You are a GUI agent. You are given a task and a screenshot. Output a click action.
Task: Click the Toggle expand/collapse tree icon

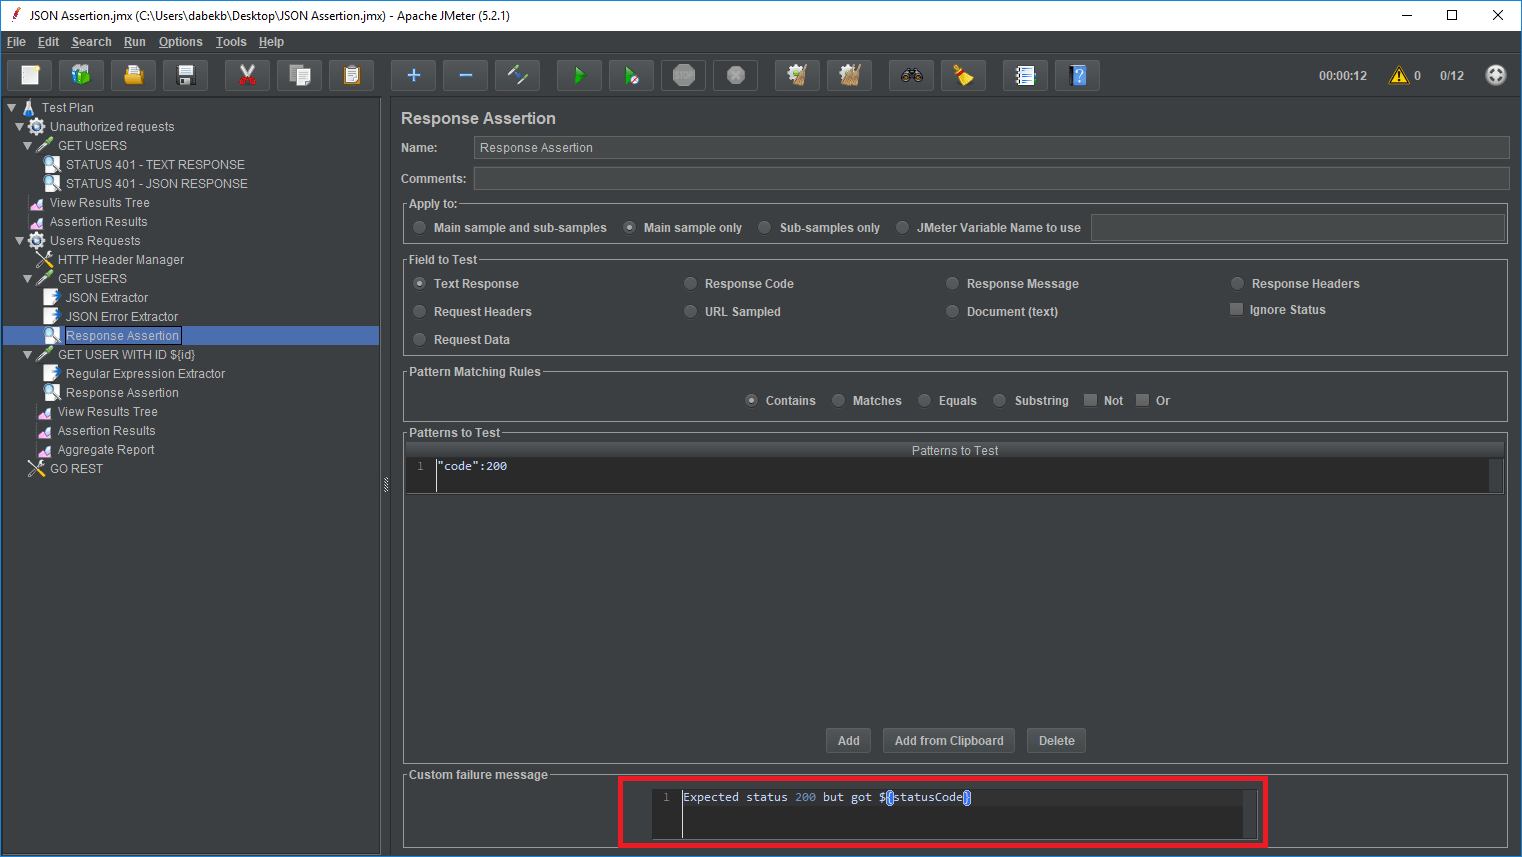click(517, 76)
